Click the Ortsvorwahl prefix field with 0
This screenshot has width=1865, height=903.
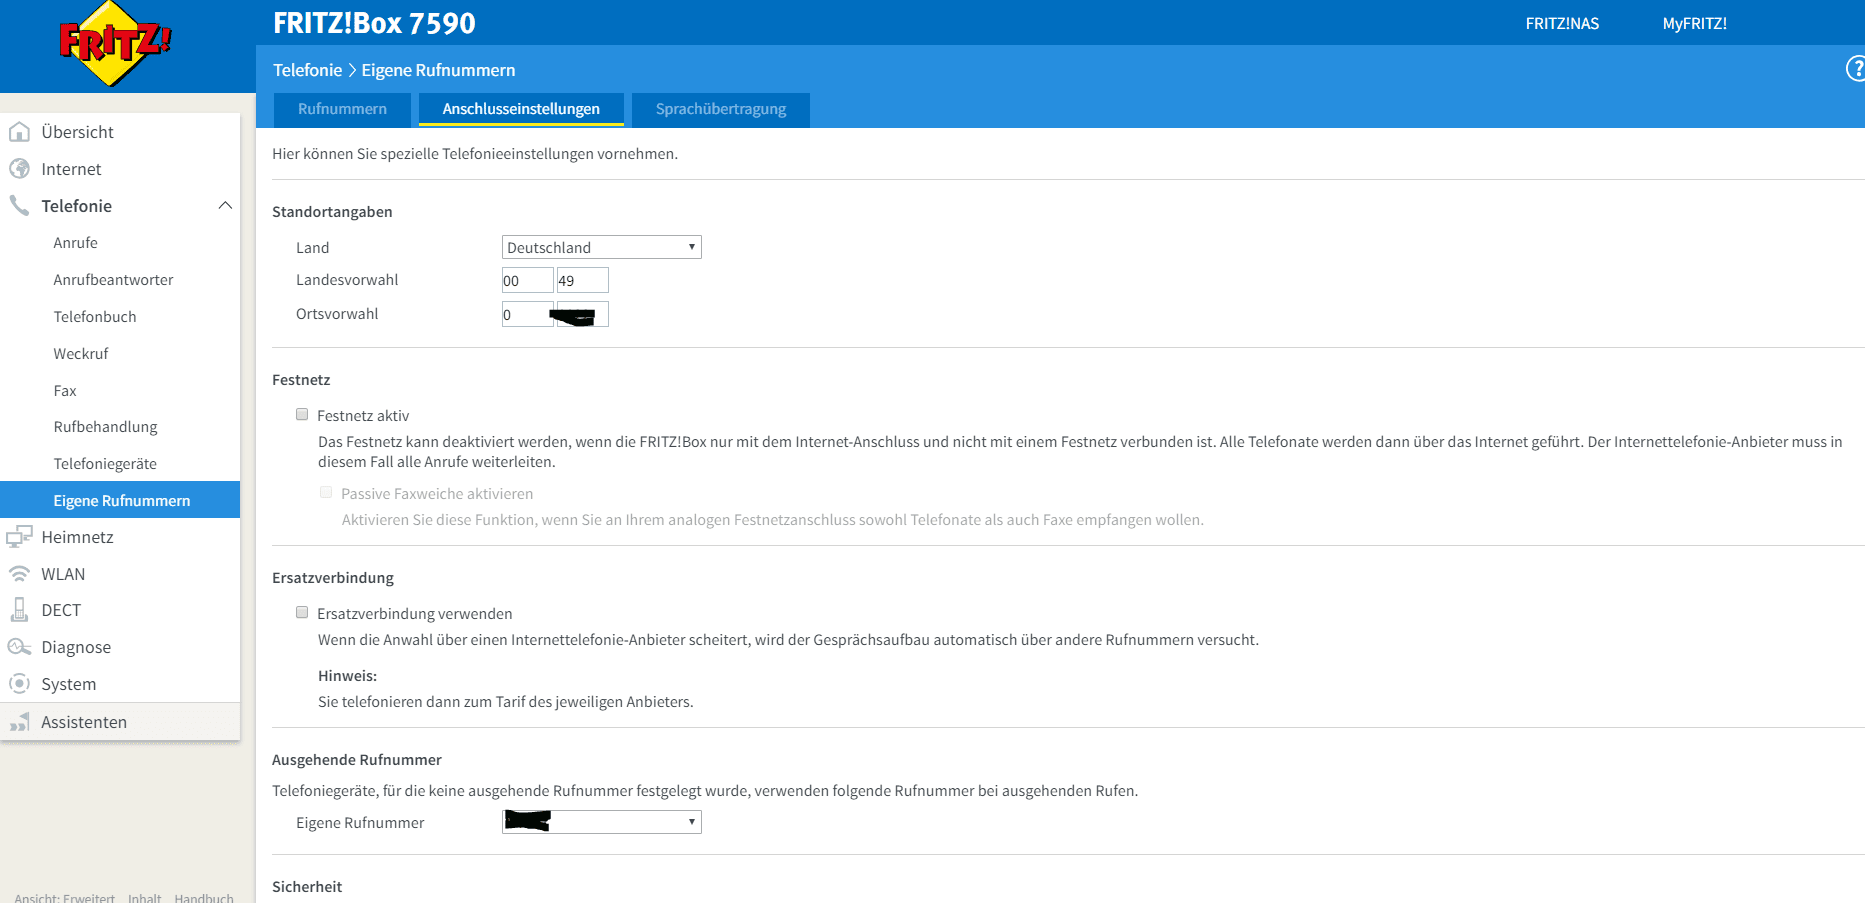[528, 314]
